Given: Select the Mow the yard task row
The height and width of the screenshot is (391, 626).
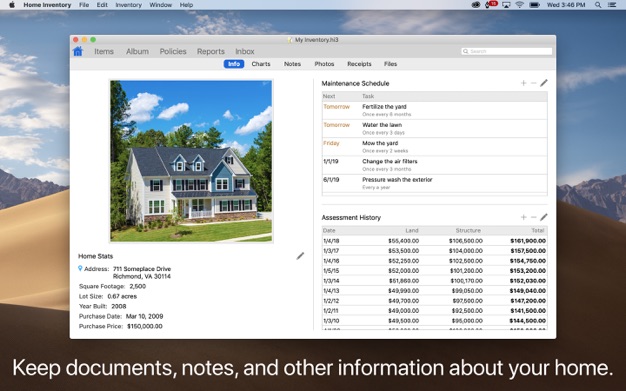Looking at the screenshot, I should pos(434,147).
